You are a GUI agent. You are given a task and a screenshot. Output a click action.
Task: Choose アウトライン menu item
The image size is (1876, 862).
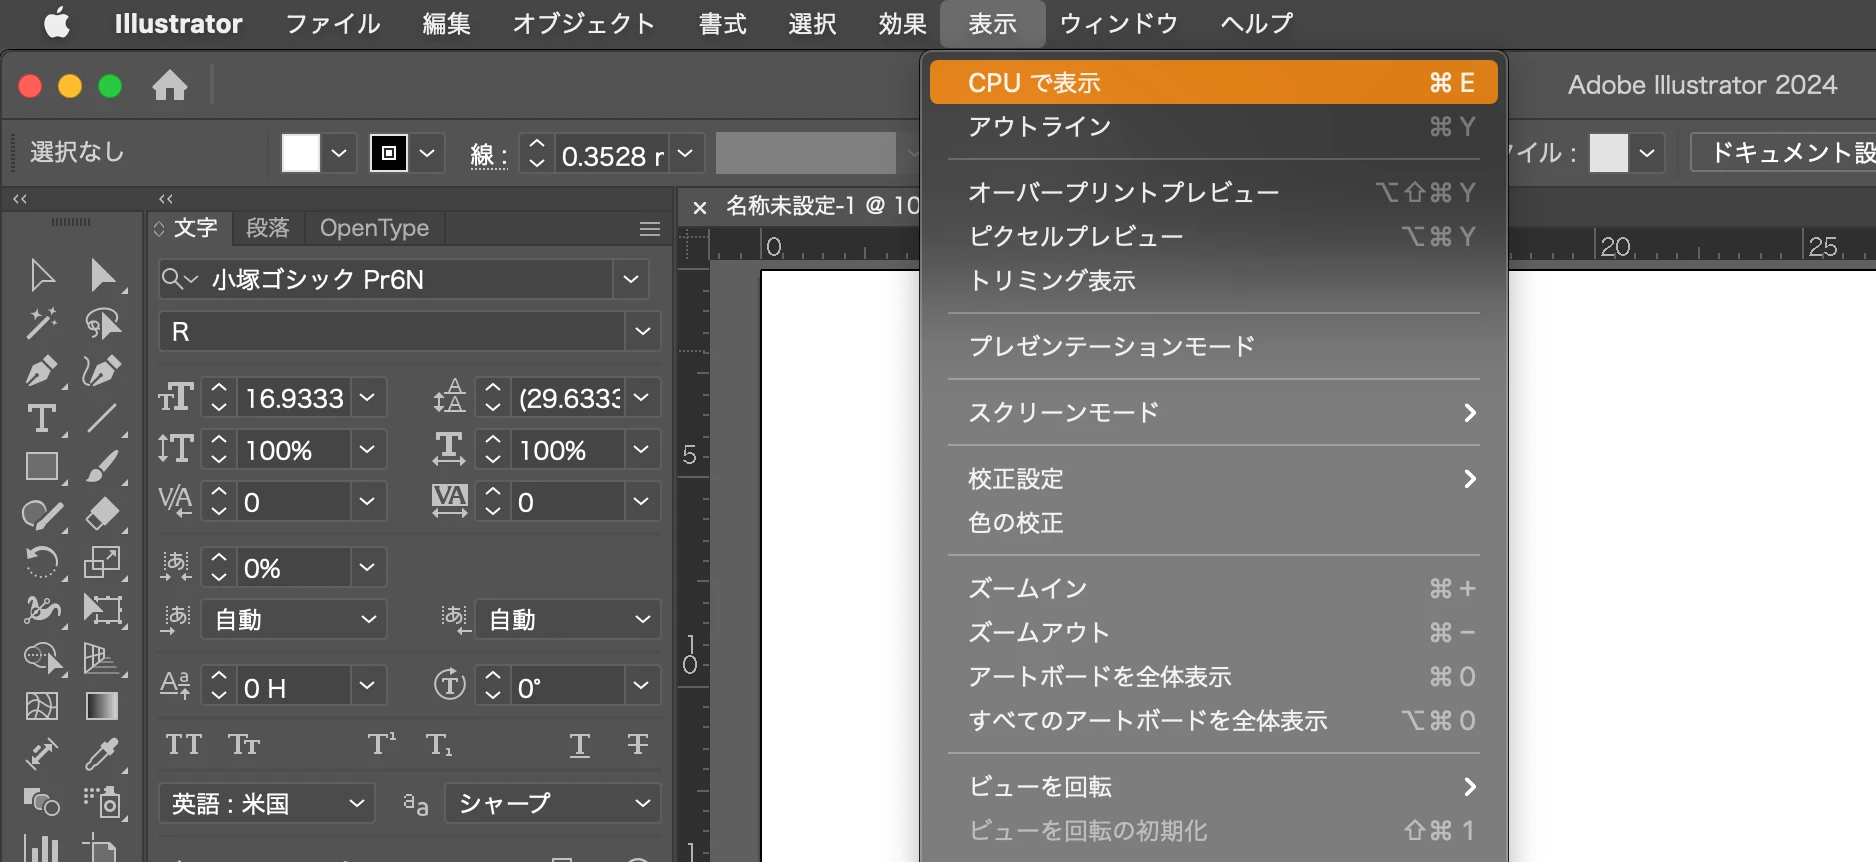point(1213,126)
